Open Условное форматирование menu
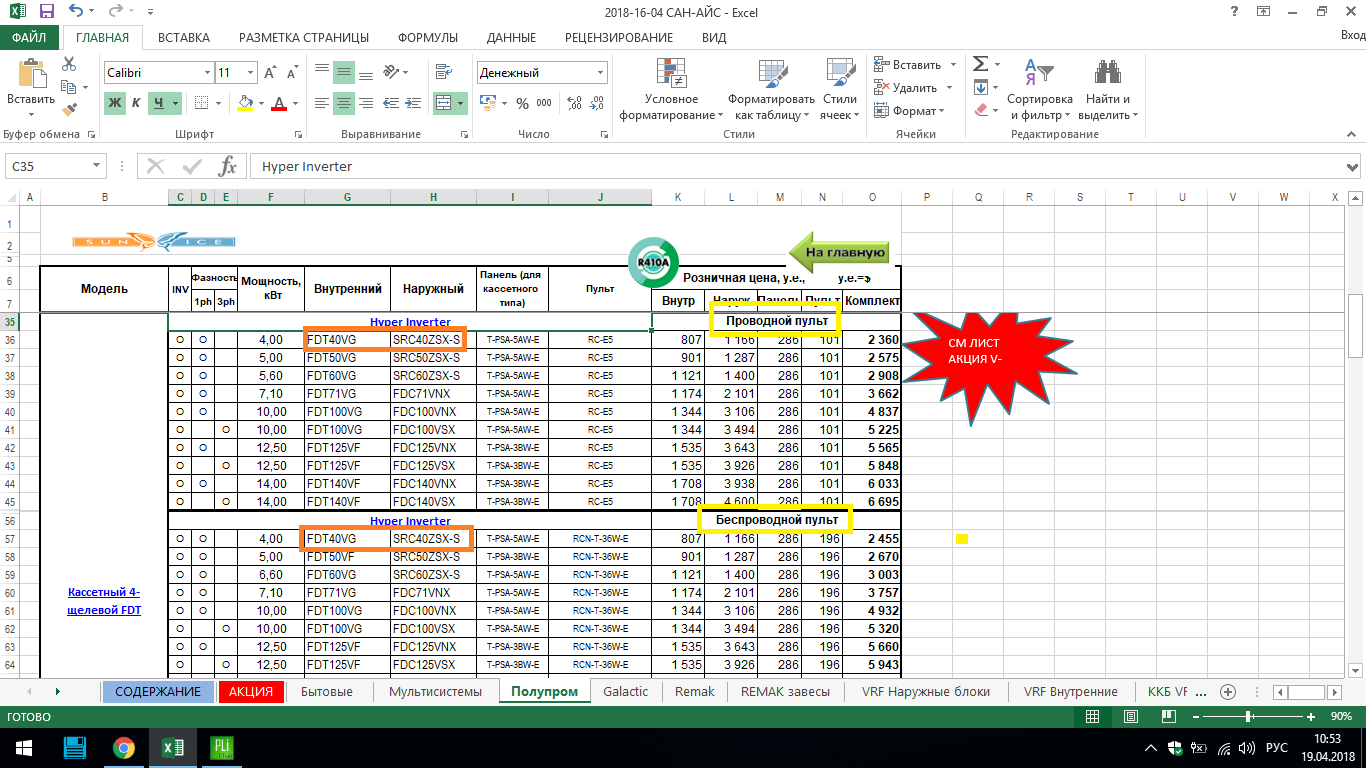 [x=671, y=89]
